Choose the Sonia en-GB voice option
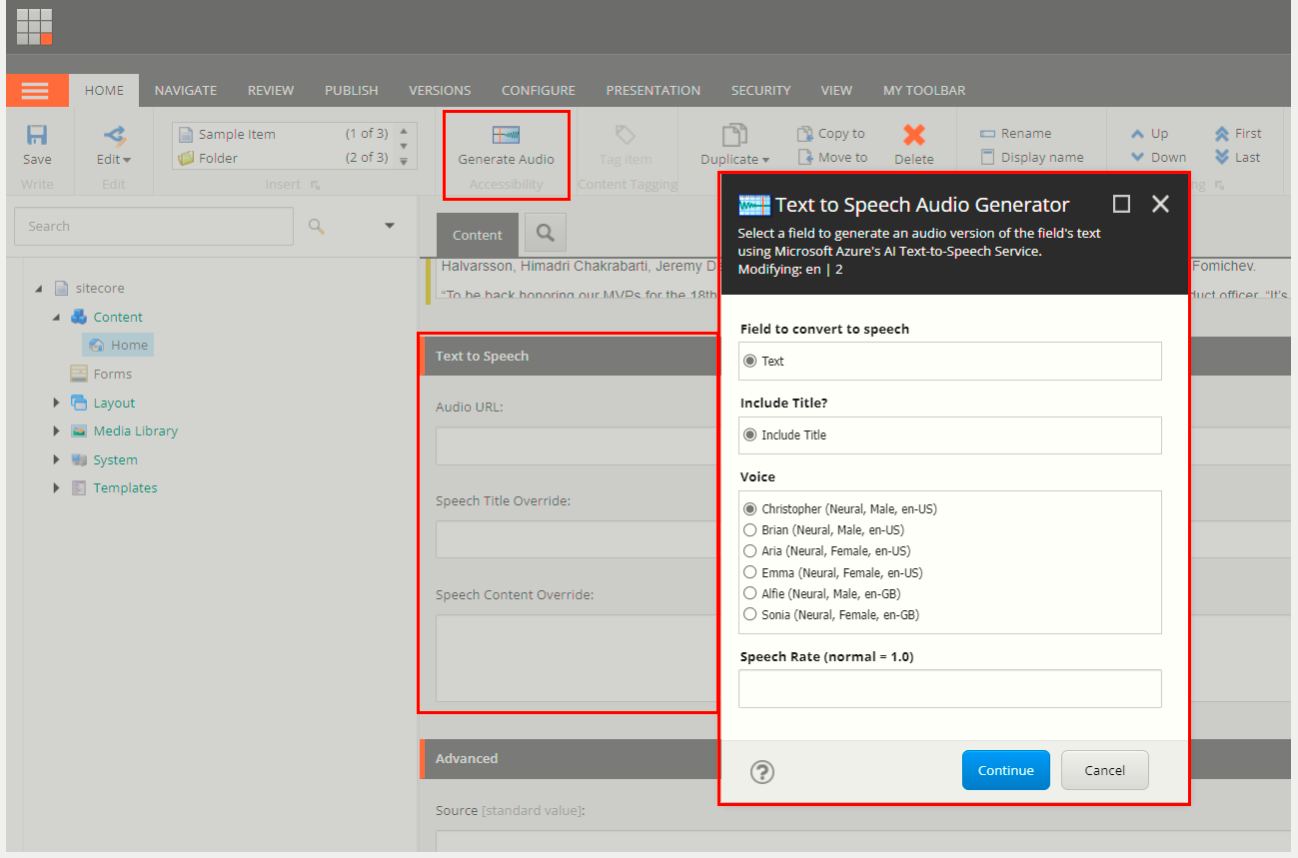1298x858 pixels. 750,615
